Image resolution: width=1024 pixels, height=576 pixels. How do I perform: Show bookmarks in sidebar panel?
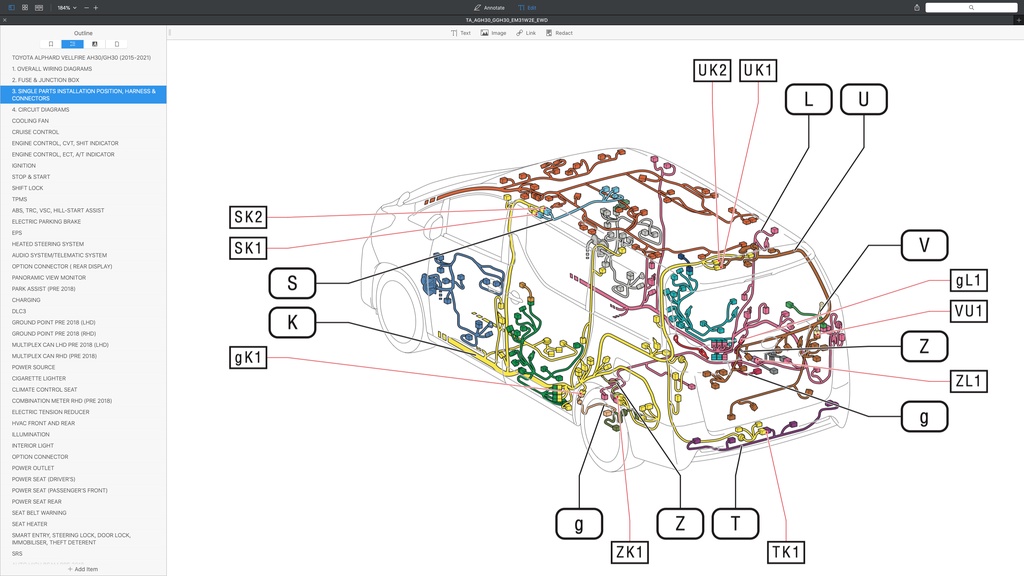[x=50, y=44]
